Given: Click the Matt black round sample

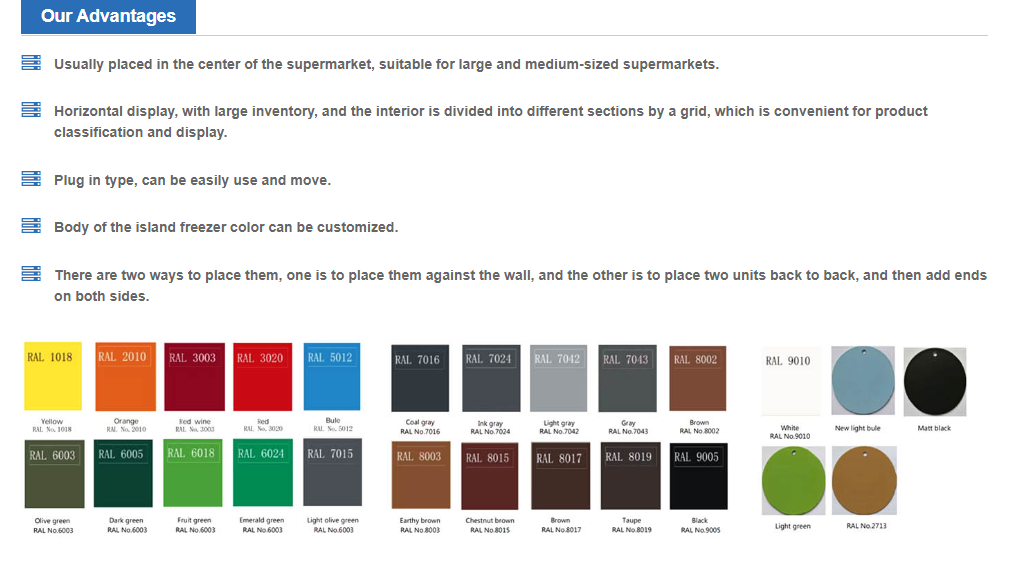Looking at the screenshot, I should (934, 381).
